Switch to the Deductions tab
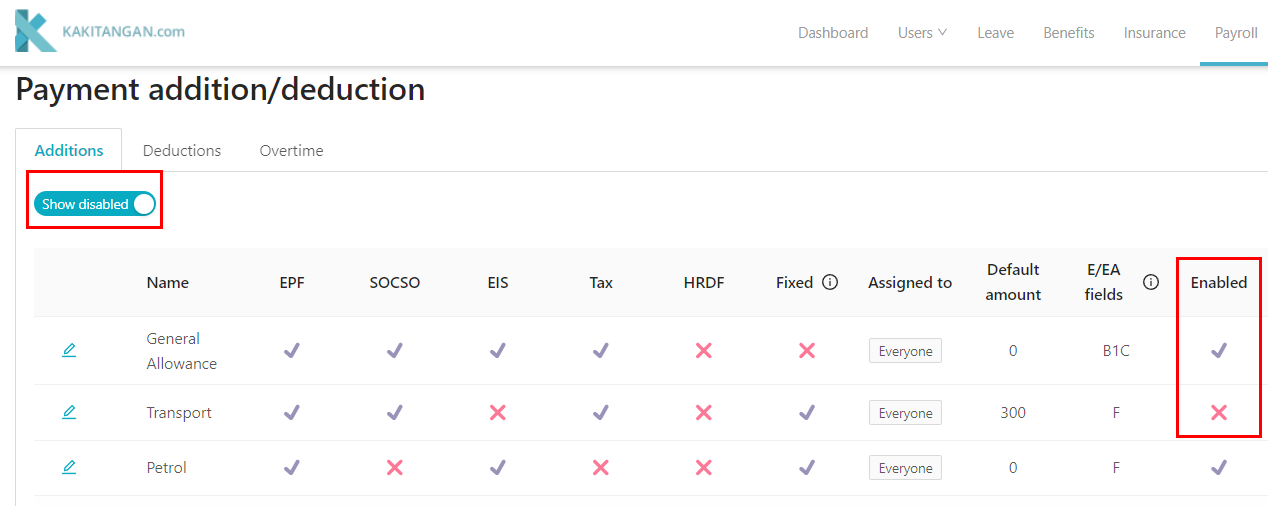 182,151
